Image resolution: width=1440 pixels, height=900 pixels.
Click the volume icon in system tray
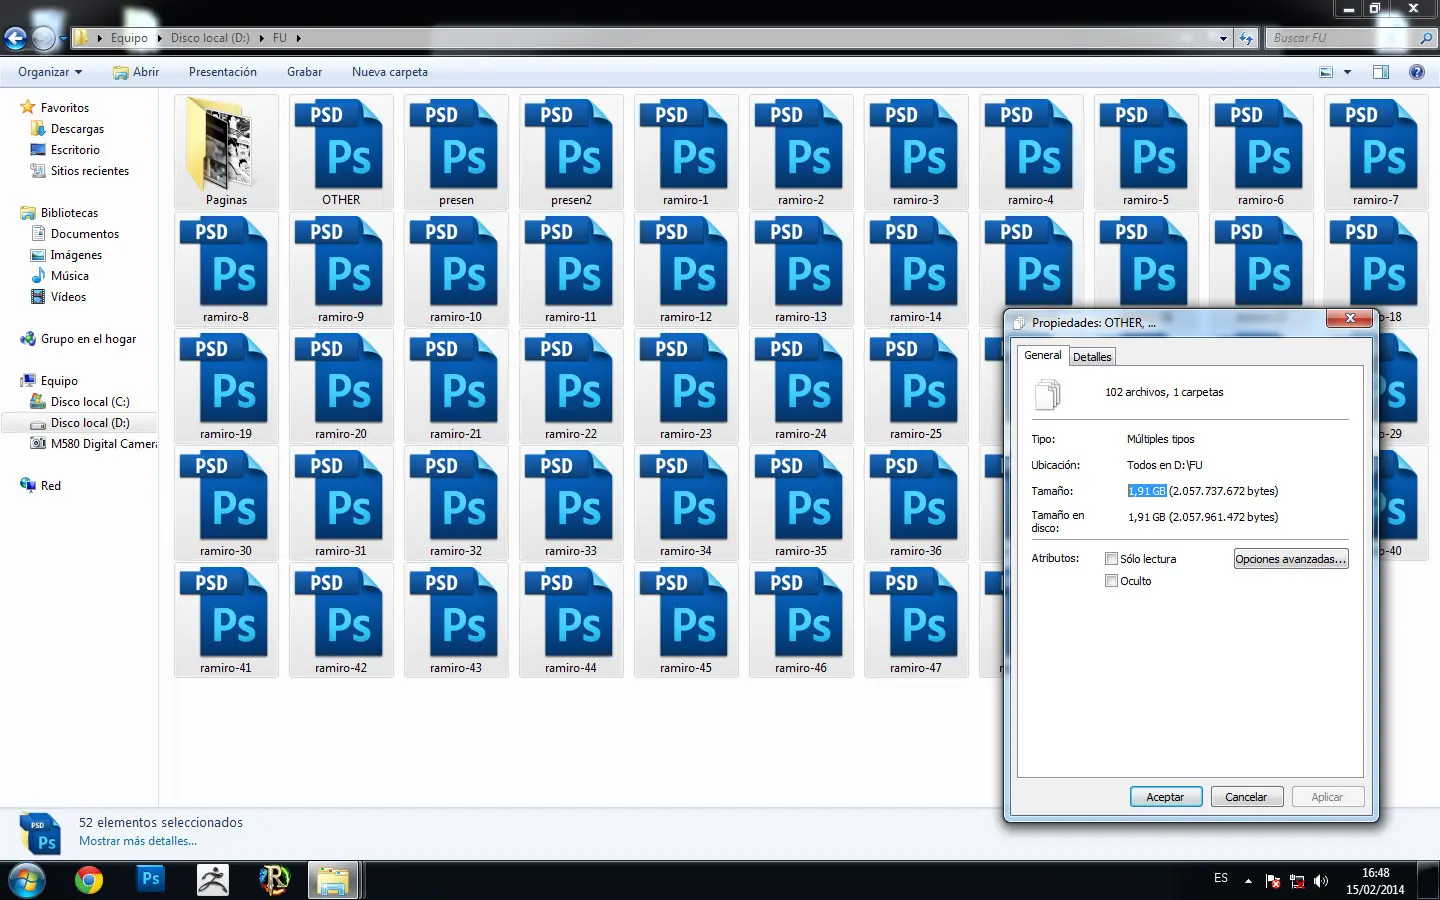[1321, 881]
